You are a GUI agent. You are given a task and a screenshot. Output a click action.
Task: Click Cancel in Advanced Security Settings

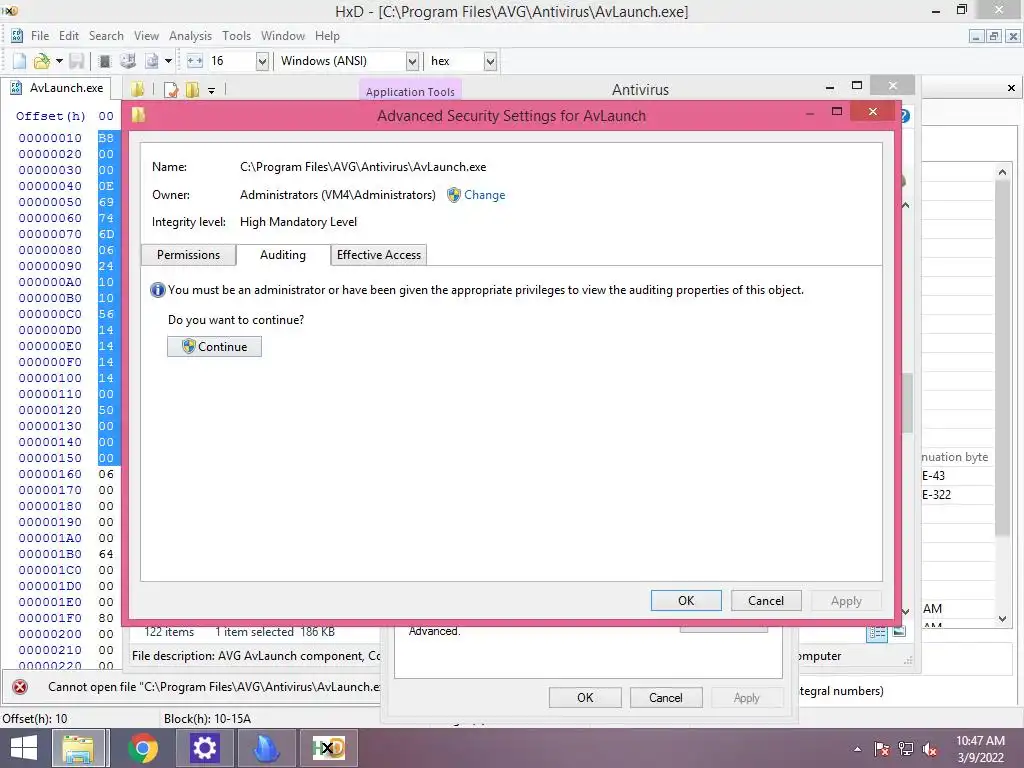(x=766, y=601)
